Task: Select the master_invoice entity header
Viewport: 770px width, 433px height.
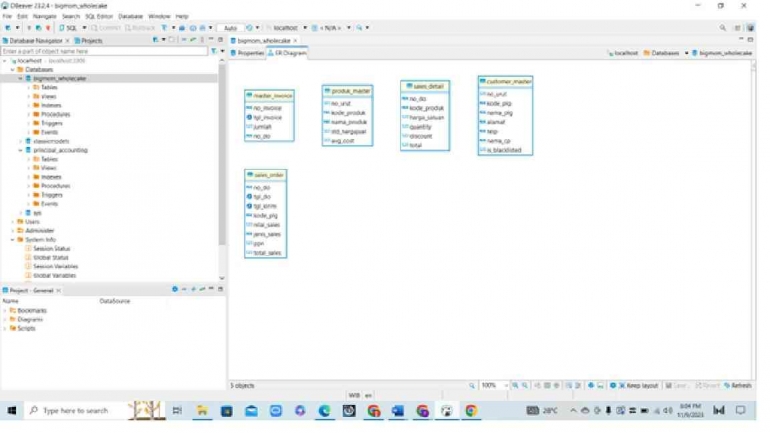Action: pyautogui.click(x=269, y=95)
